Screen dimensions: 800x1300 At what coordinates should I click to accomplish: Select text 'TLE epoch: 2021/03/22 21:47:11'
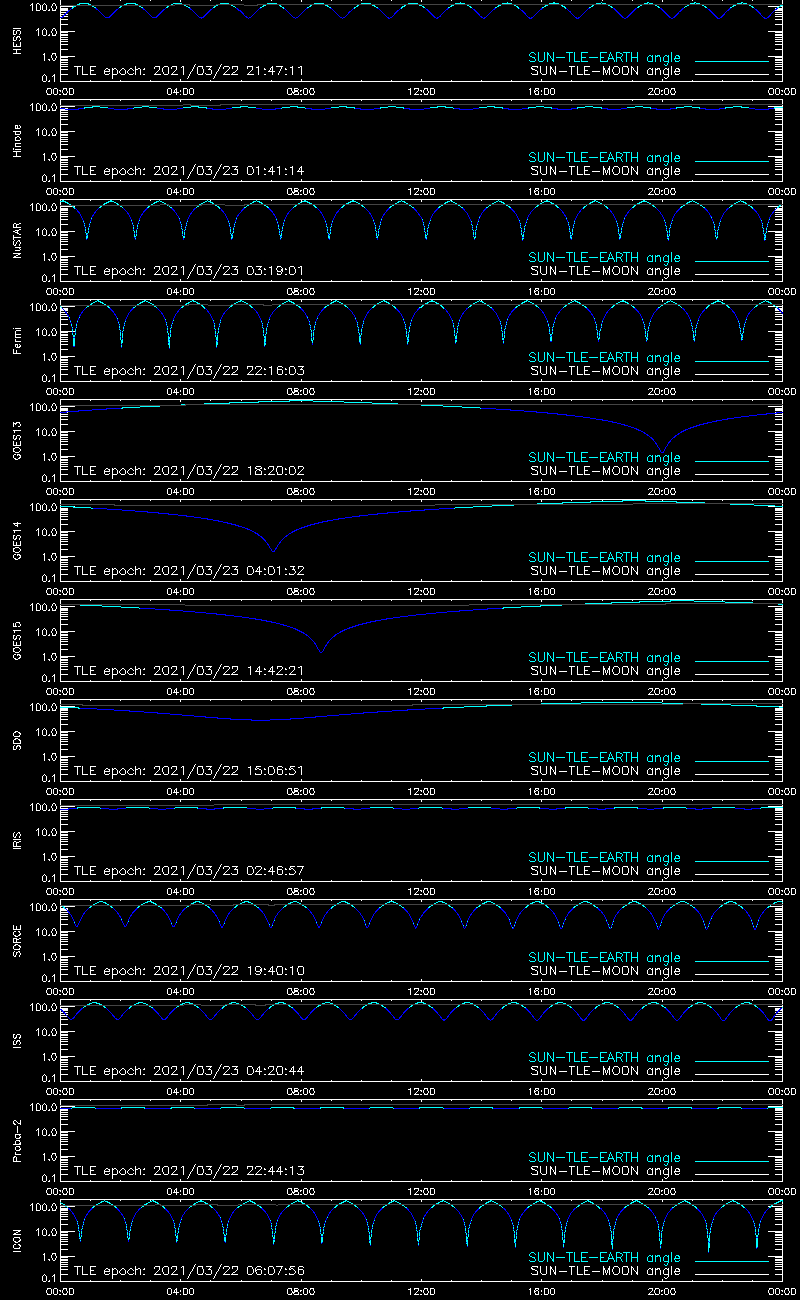(x=189, y=71)
